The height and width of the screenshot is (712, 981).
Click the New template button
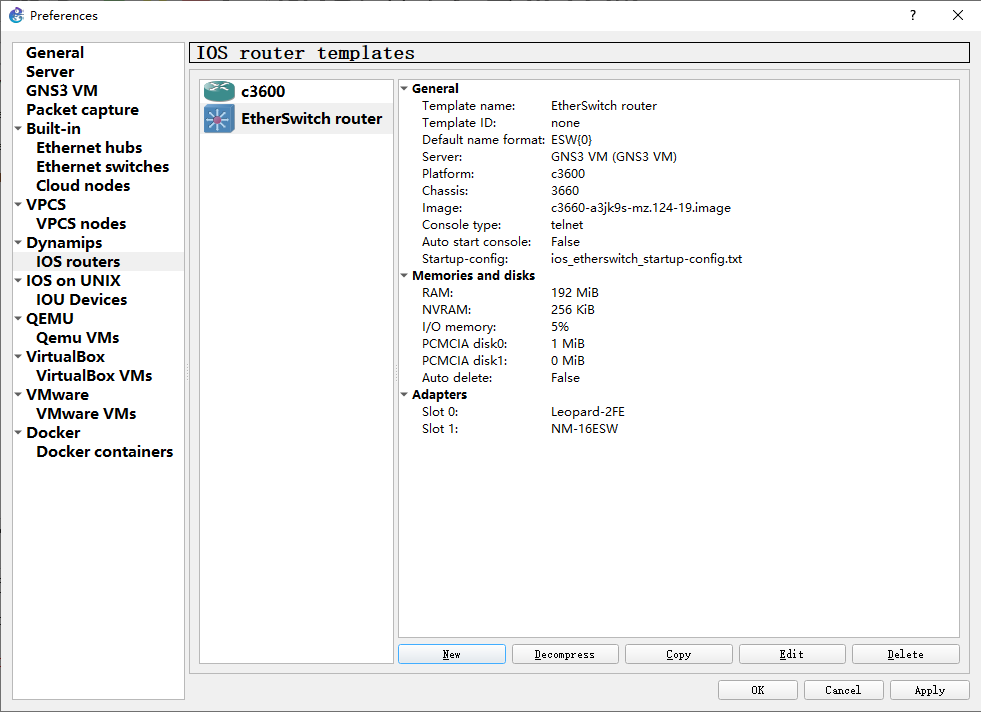click(x=452, y=654)
